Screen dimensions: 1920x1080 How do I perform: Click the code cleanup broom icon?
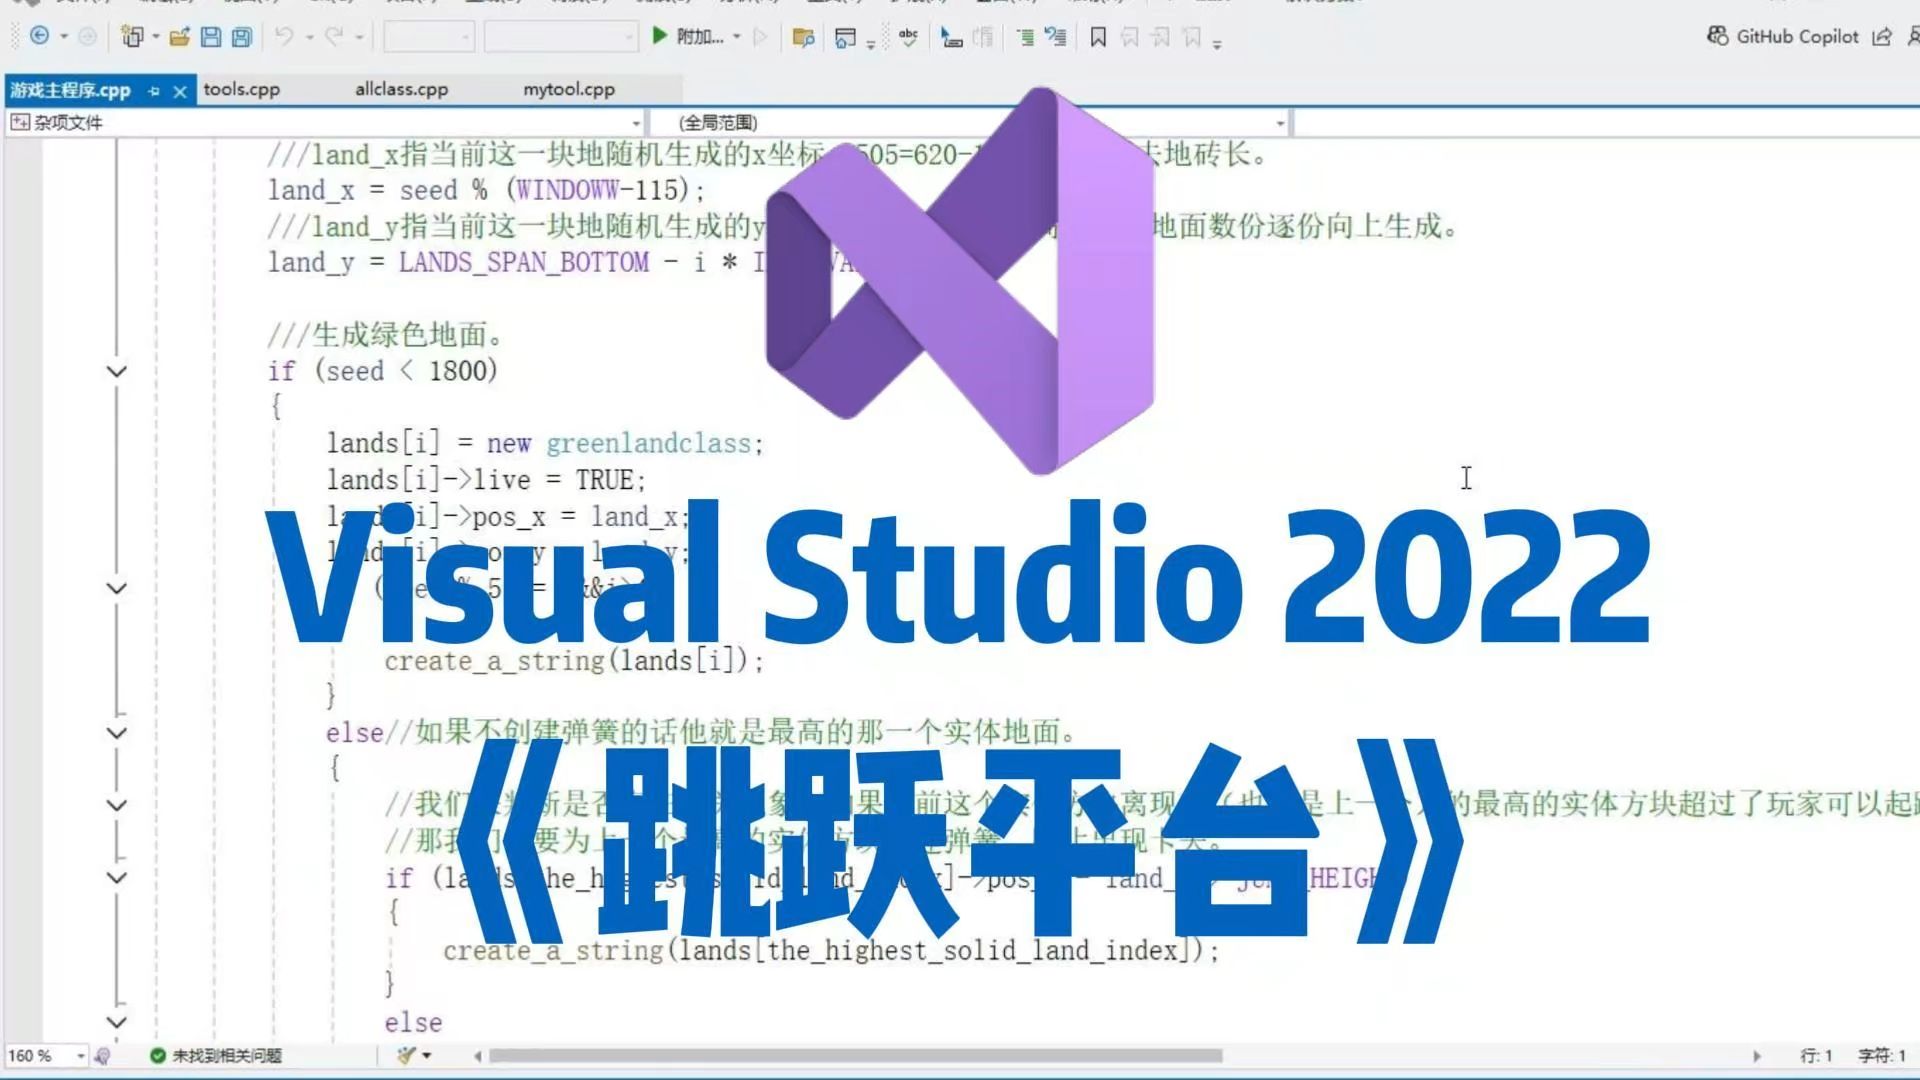pyautogui.click(x=405, y=1055)
